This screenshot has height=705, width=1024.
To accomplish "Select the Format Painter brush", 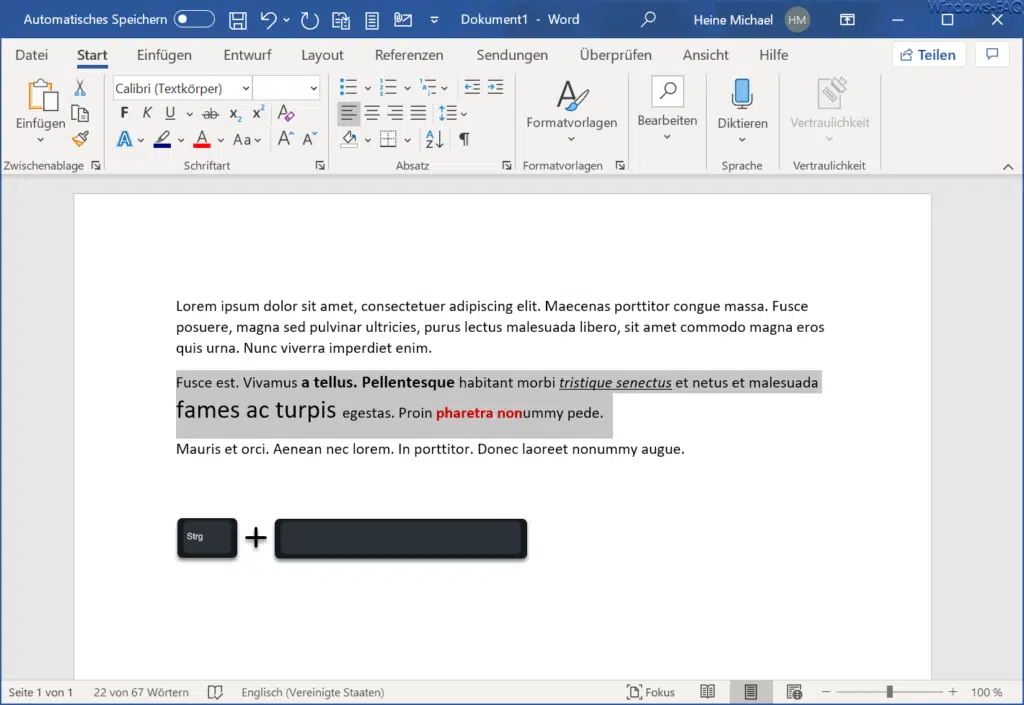I will [80, 139].
